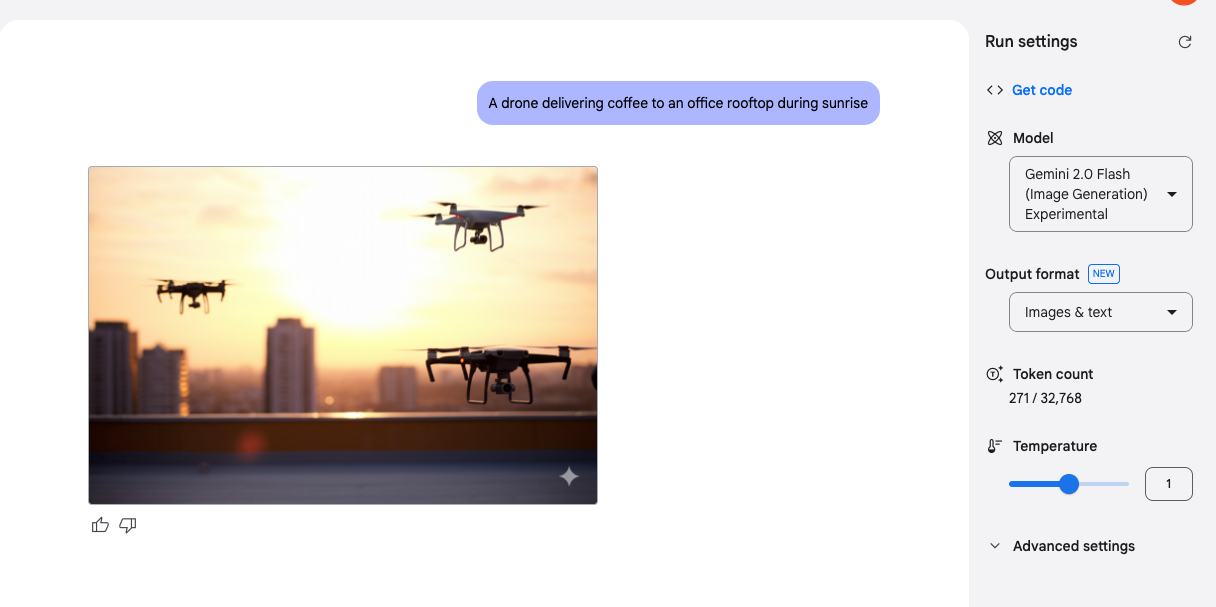Click the Model section icon
Image resolution: width=1216 pixels, height=607 pixels.
pyautogui.click(x=994, y=138)
